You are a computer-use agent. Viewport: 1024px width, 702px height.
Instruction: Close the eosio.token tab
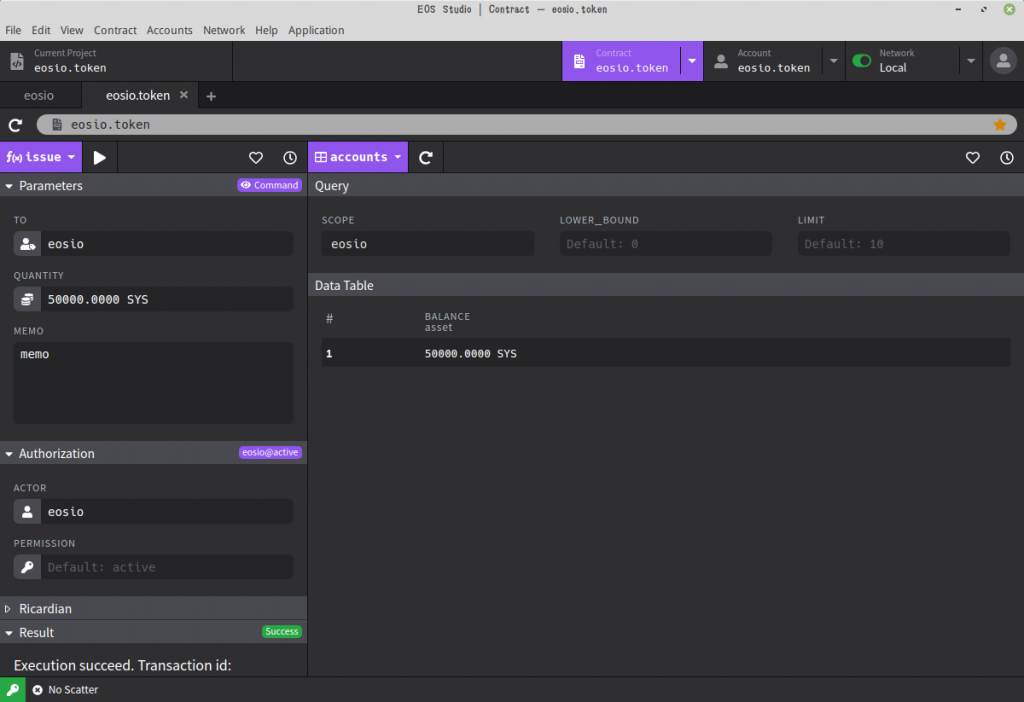click(x=184, y=95)
